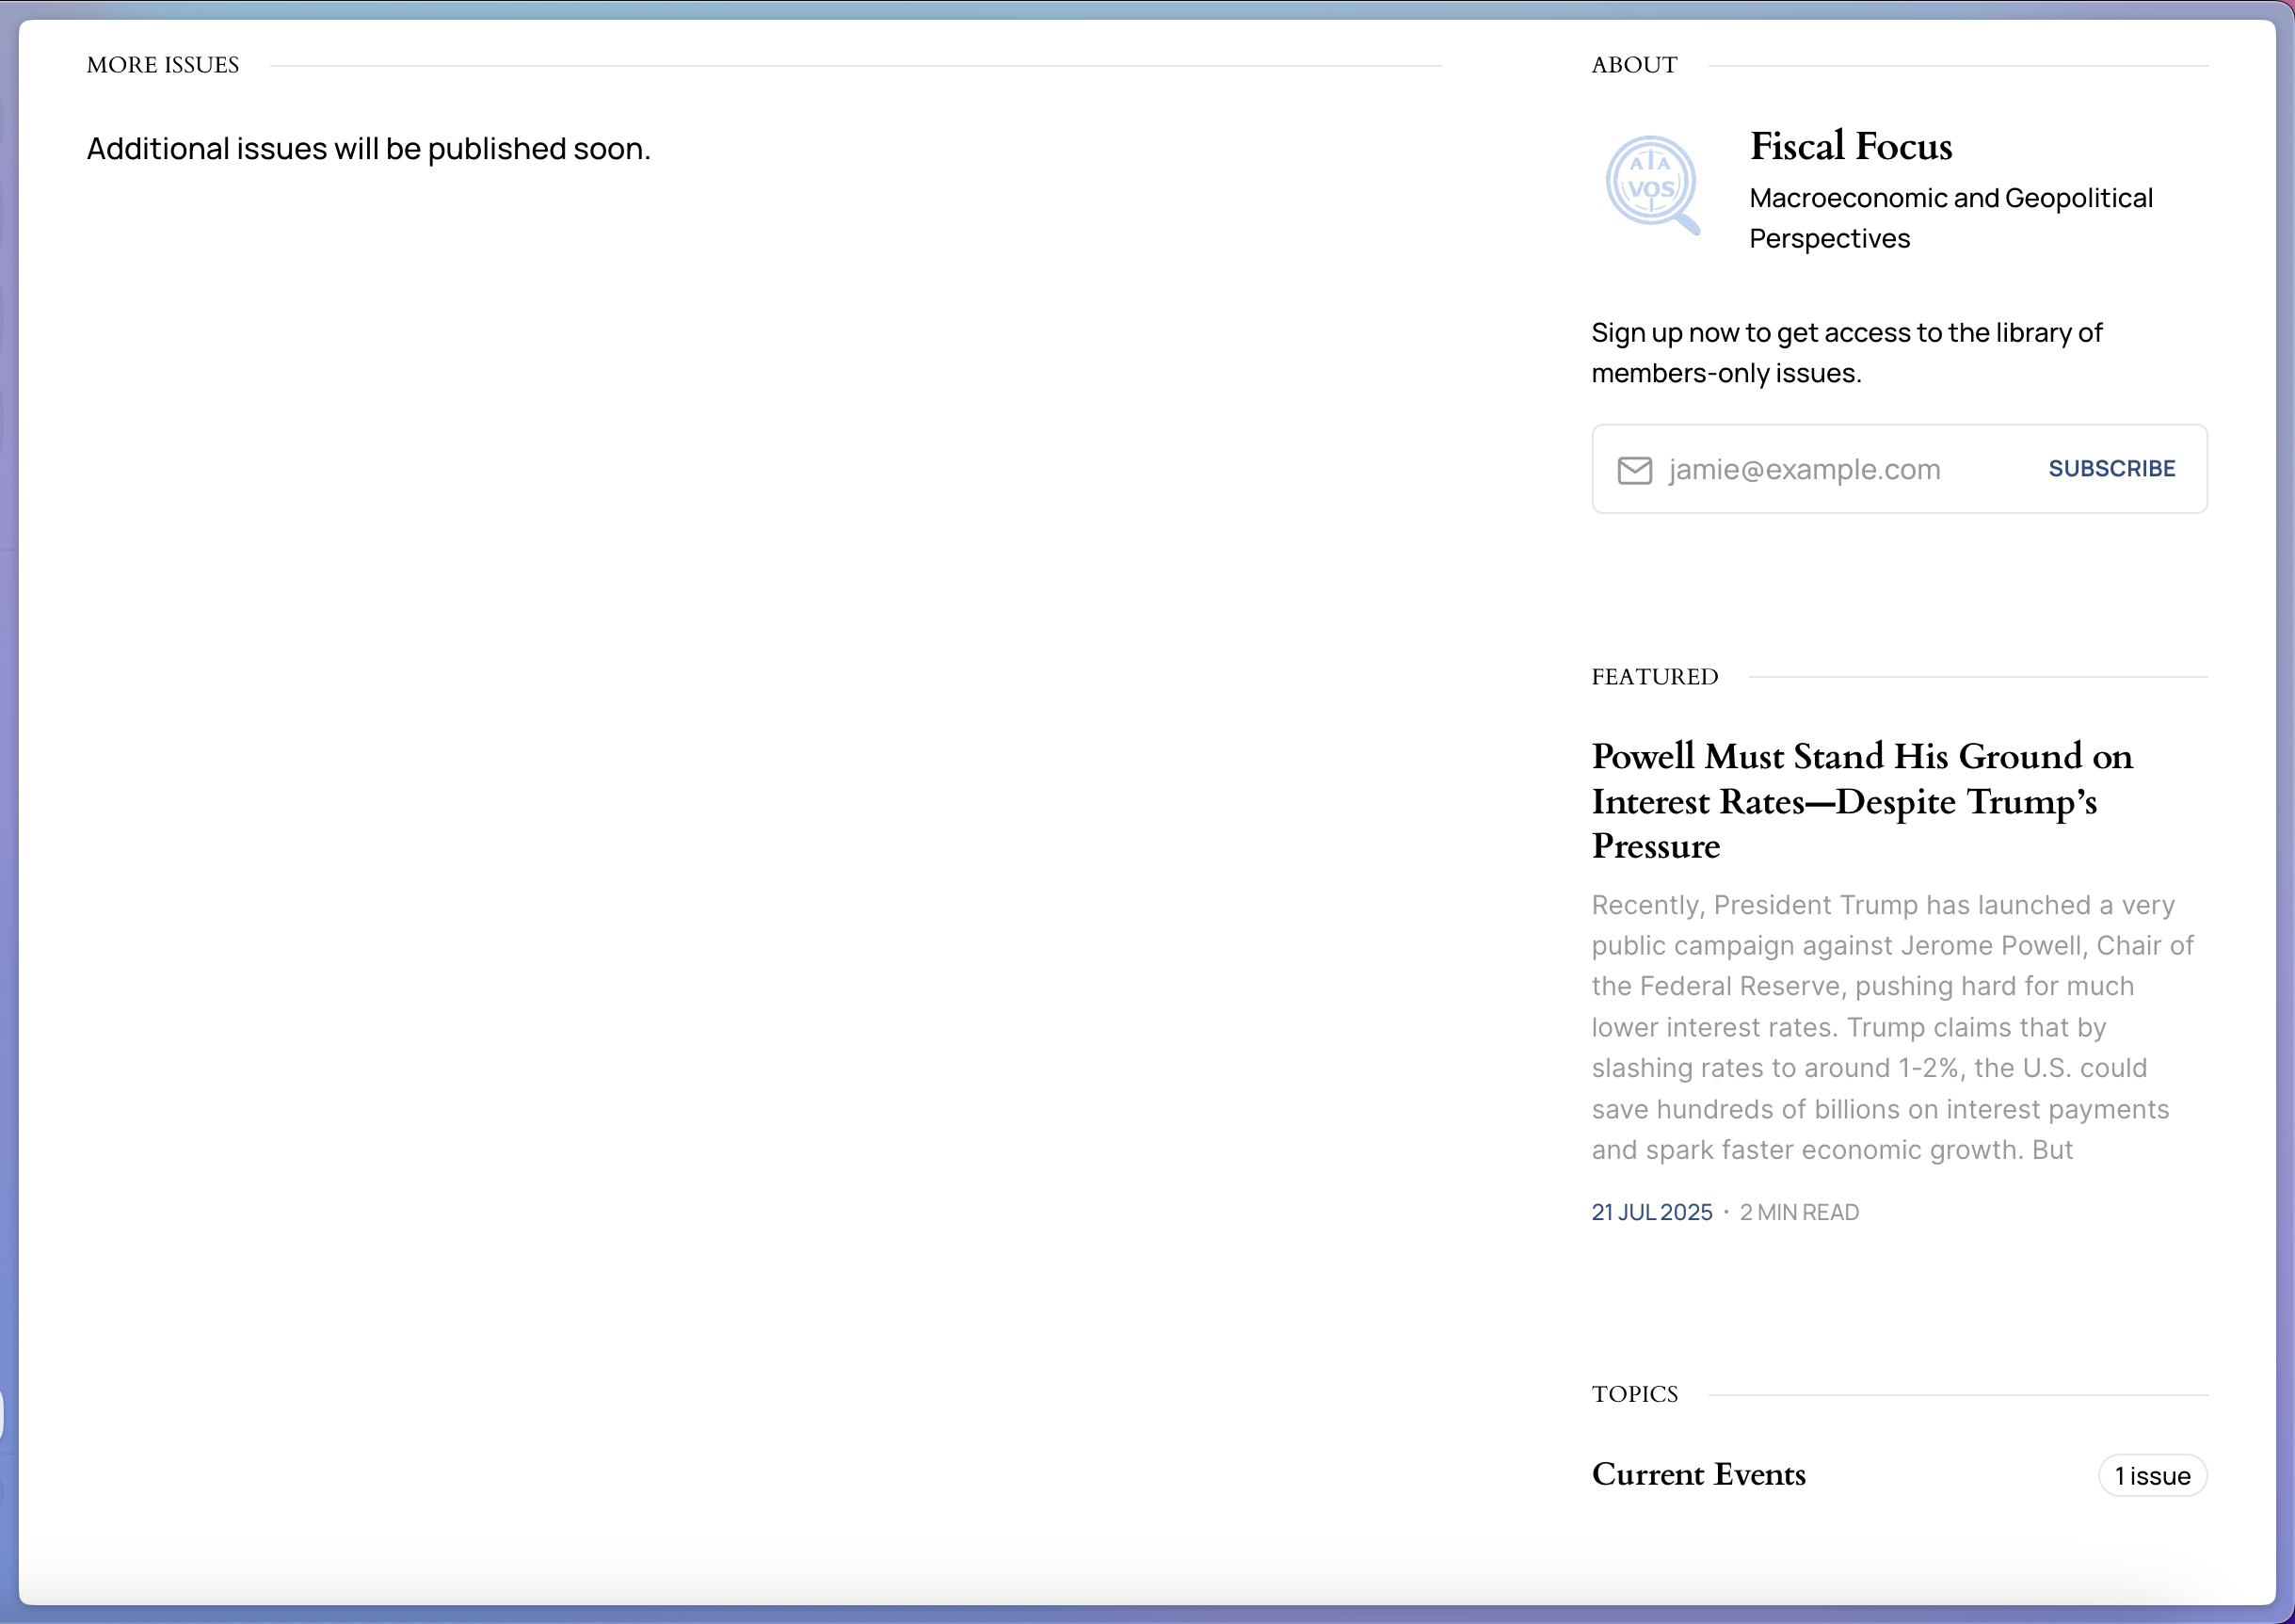Screen dimensions: 2295x1624
Task: Click the 2 MIN READ label
Action: 1798,1212
